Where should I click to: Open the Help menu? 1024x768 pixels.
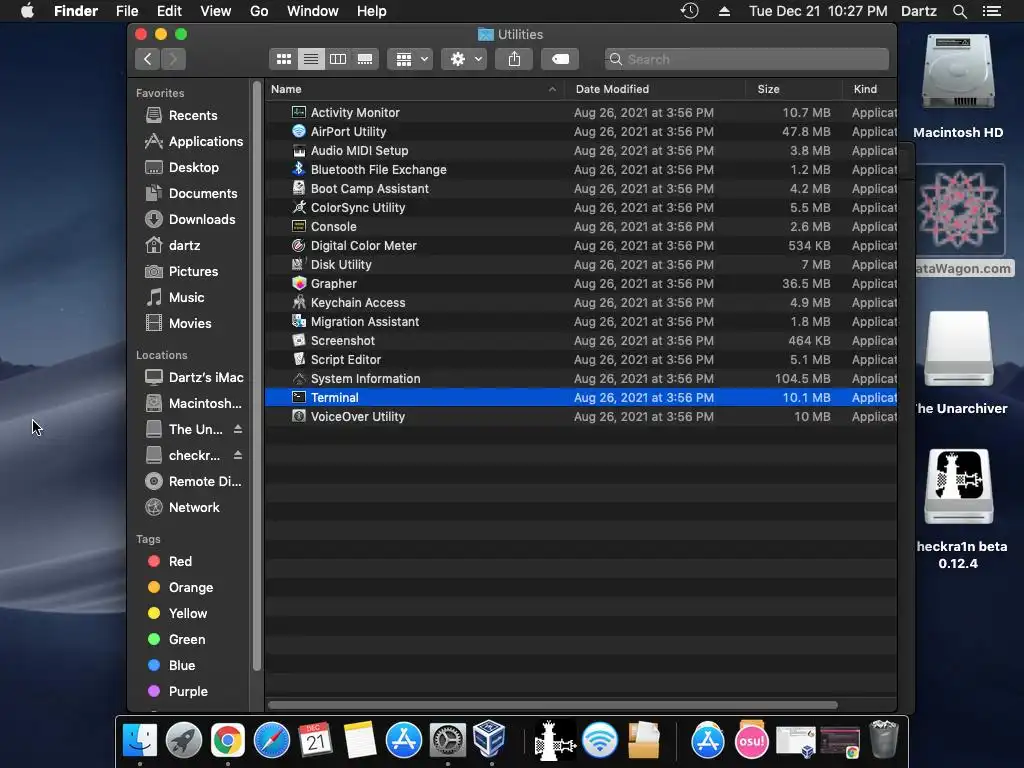tap(372, 11)
